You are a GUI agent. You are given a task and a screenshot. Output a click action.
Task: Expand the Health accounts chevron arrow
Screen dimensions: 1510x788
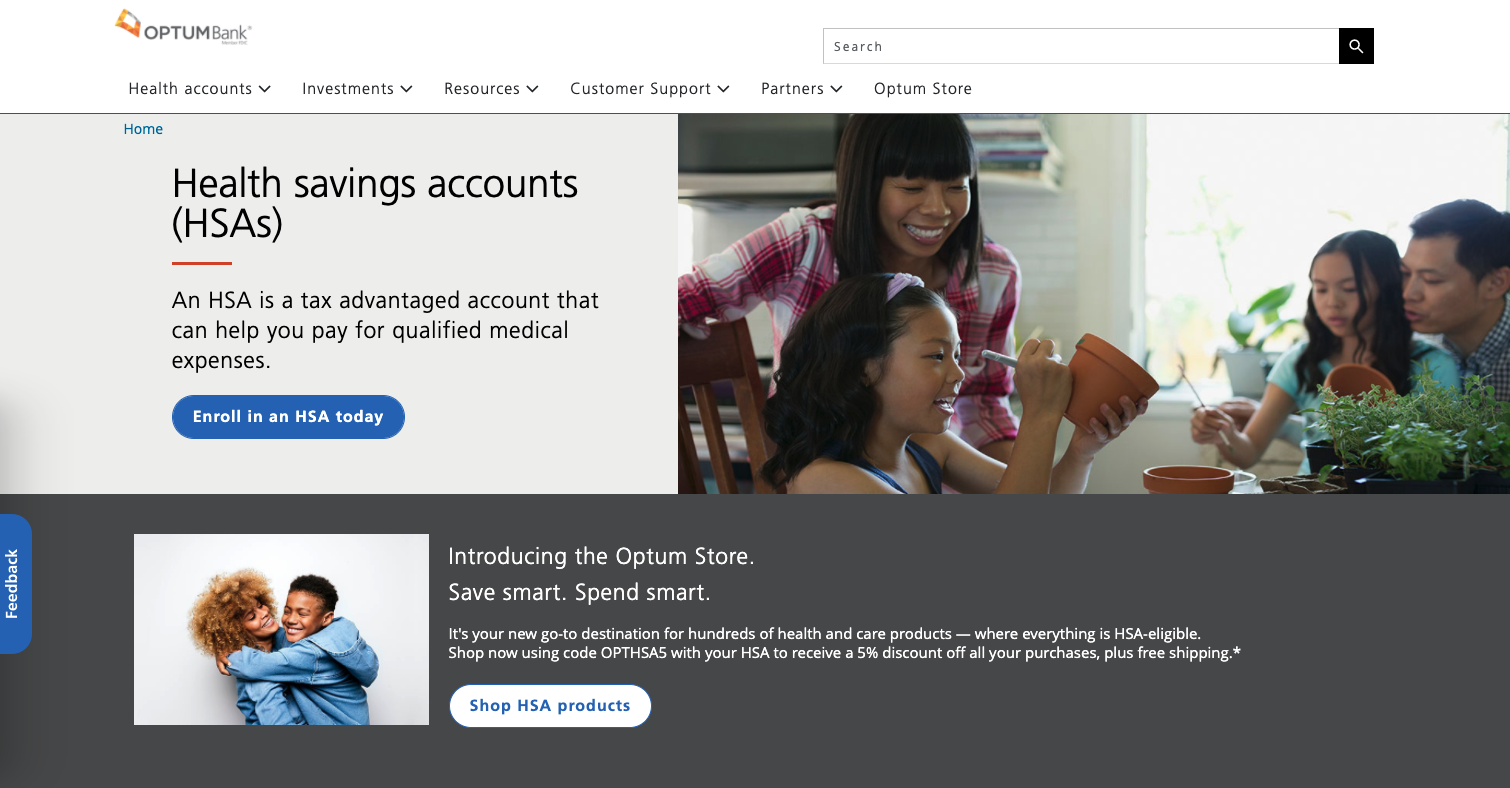[x=265, y=89]
